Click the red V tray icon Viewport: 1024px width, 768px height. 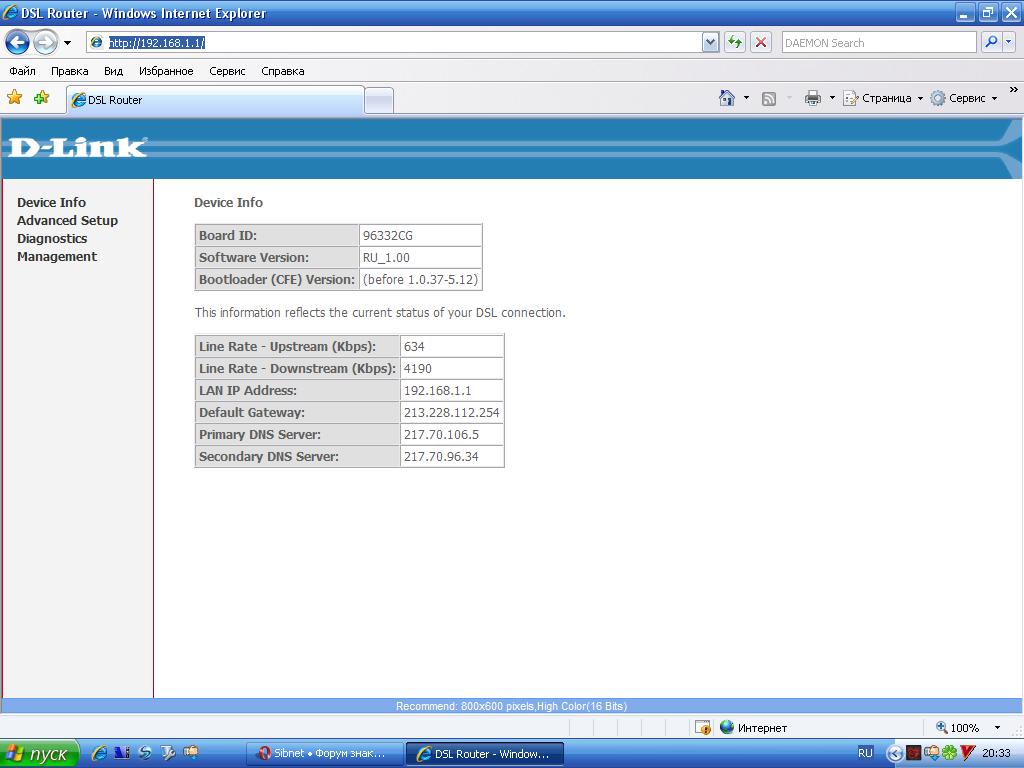tap(967, 754)
